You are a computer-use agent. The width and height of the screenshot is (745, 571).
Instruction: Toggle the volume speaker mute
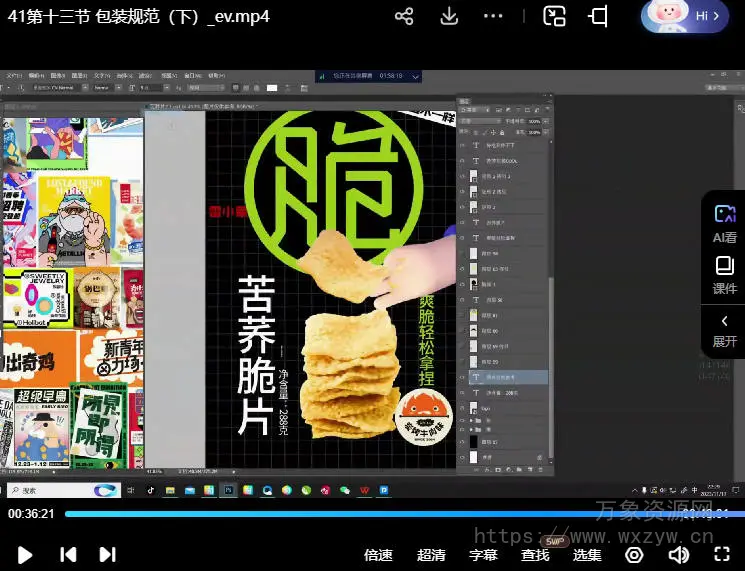(x=679, y=554)
